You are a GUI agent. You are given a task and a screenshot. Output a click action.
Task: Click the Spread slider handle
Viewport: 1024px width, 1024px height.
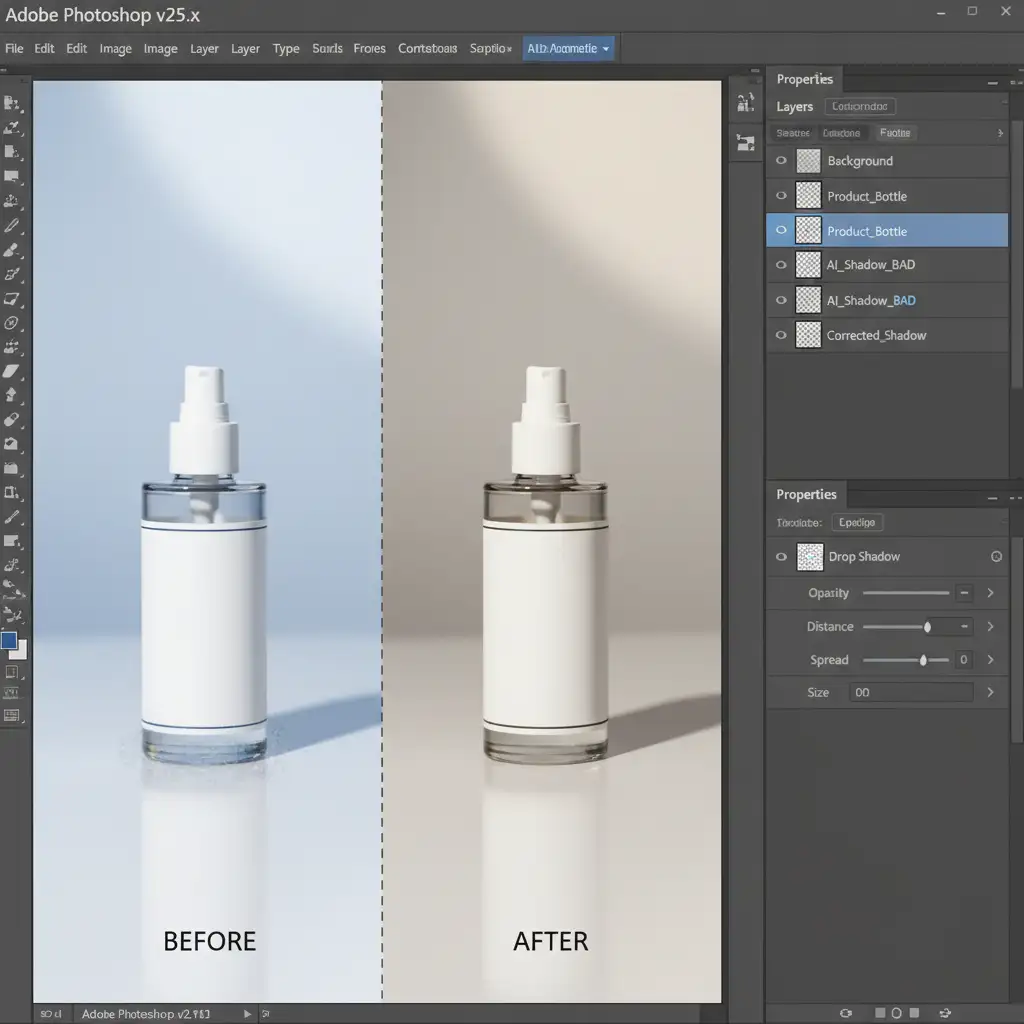[923, 660]
